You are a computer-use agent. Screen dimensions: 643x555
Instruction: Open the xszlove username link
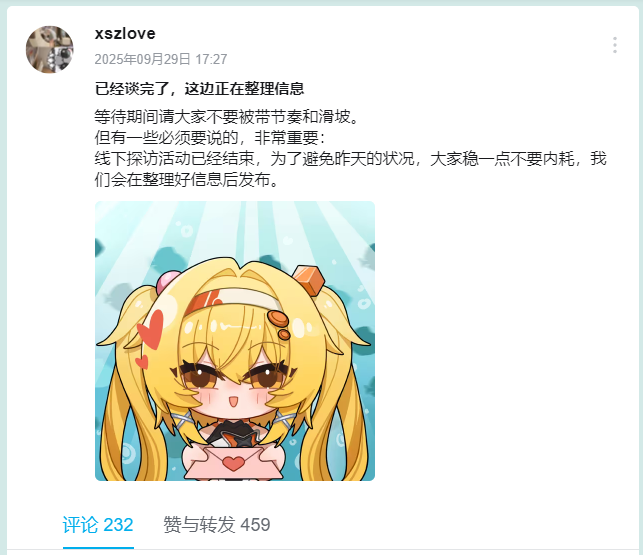[125, 34]
